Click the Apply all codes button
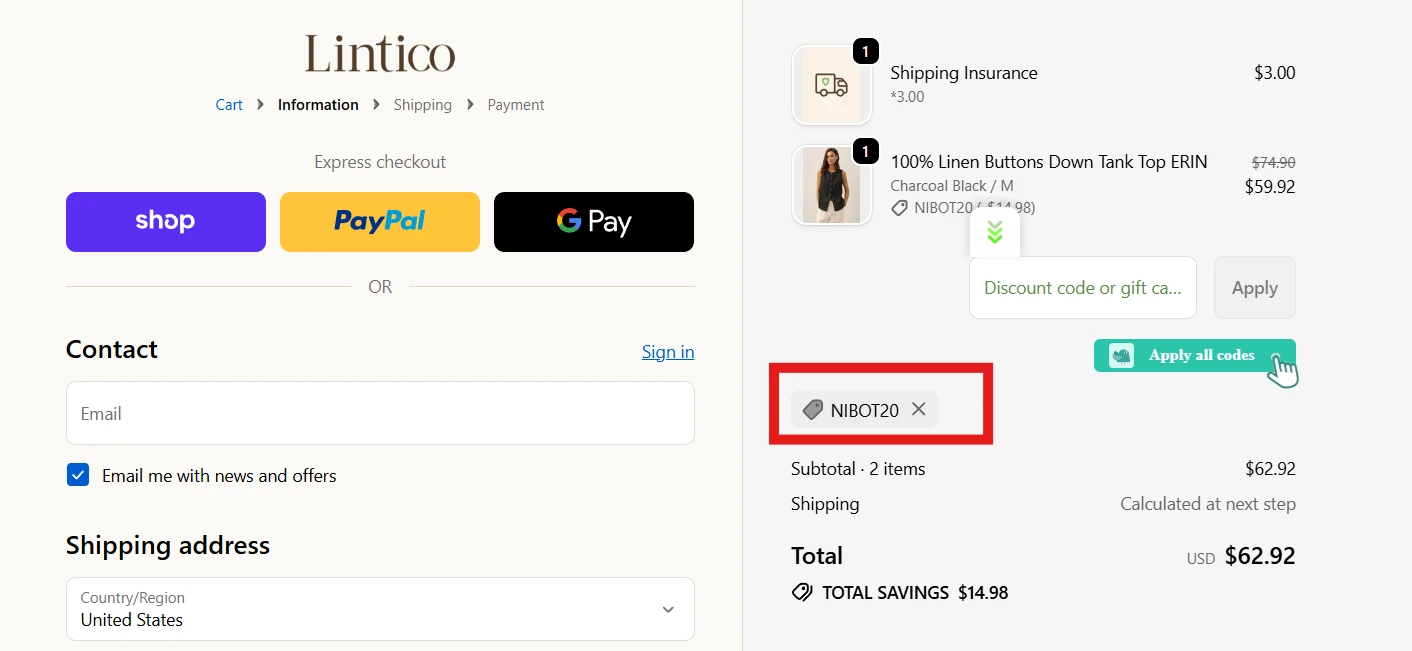Image resolution: width=1412 pixels, height=651 pixels. pyautogui.click(x=1200, y=355)
